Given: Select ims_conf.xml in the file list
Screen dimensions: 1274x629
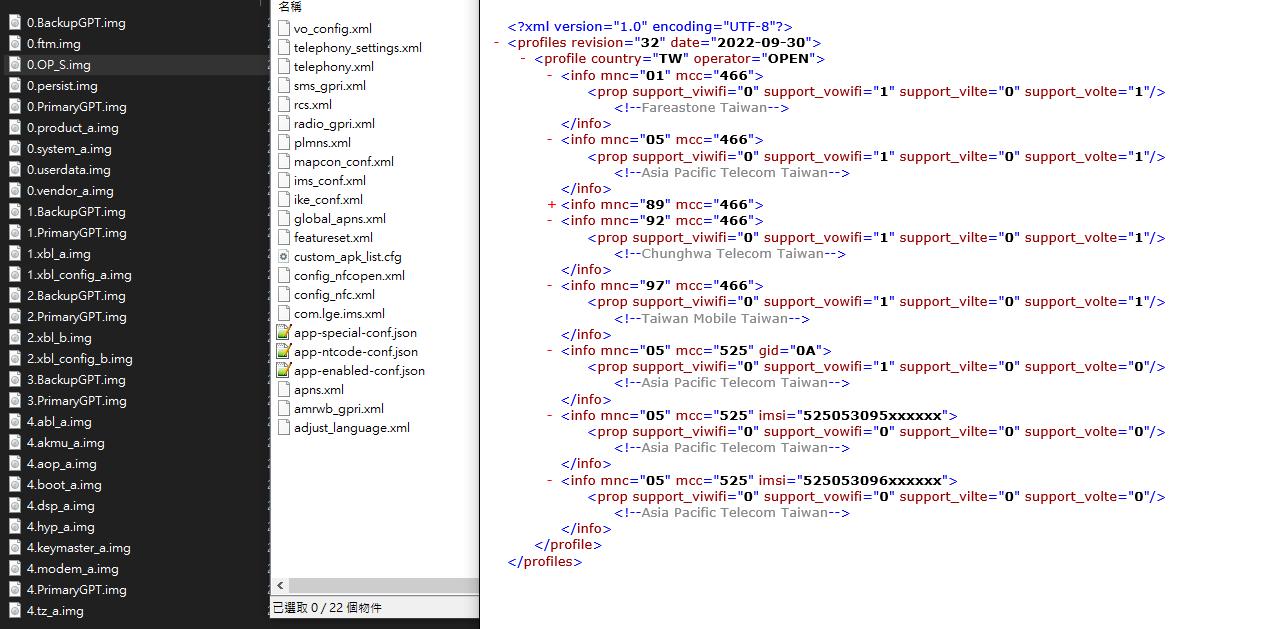Looking at the screenshot, I should [329, 181].
